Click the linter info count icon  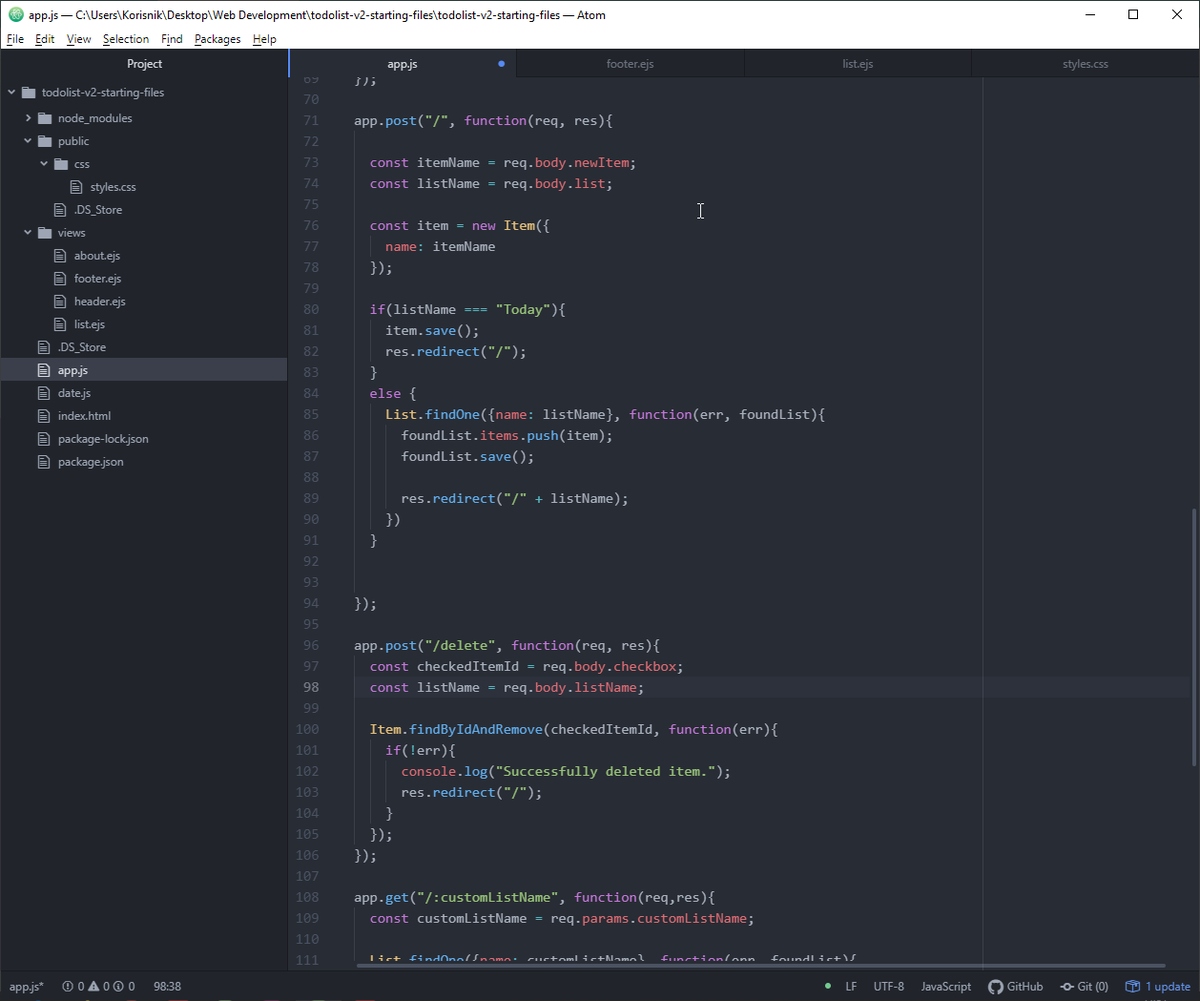tap(119, 986)
